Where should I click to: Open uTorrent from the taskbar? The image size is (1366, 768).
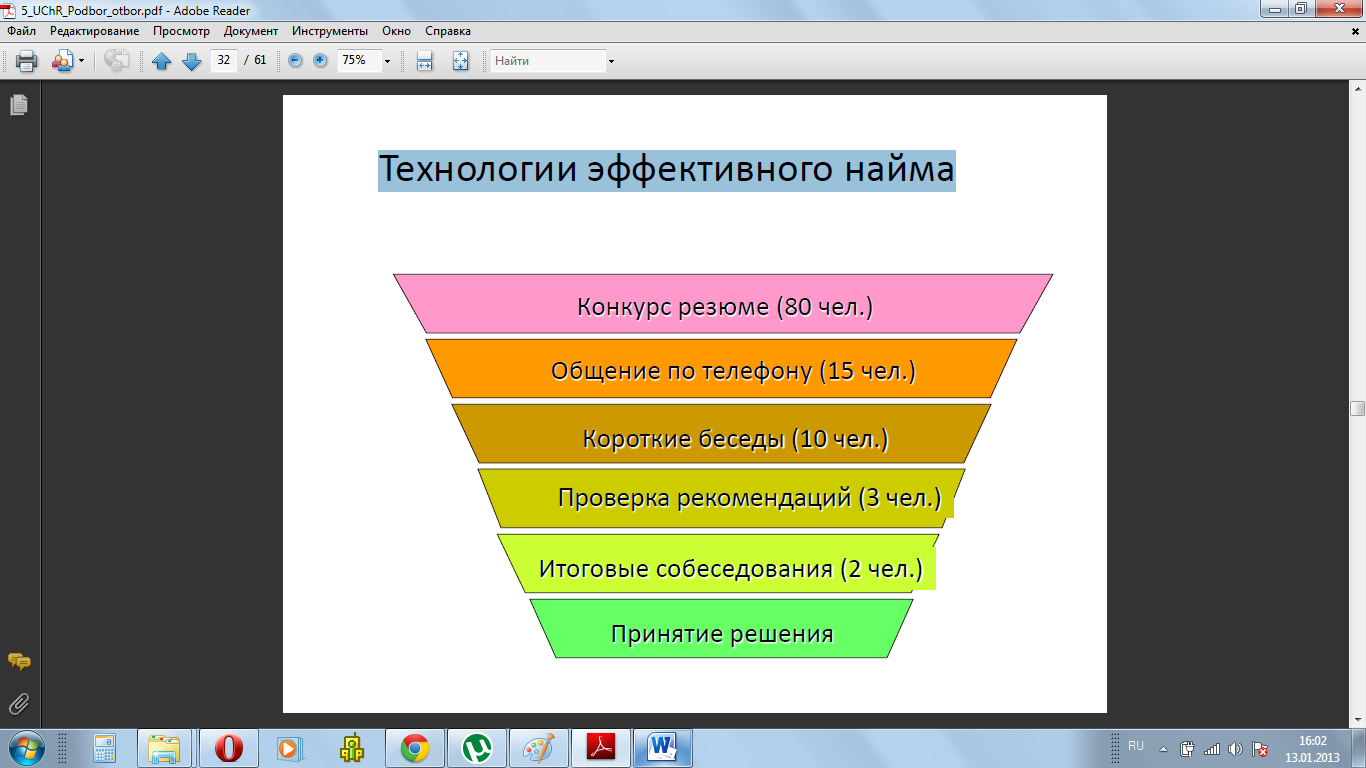(x=477, y=748)
